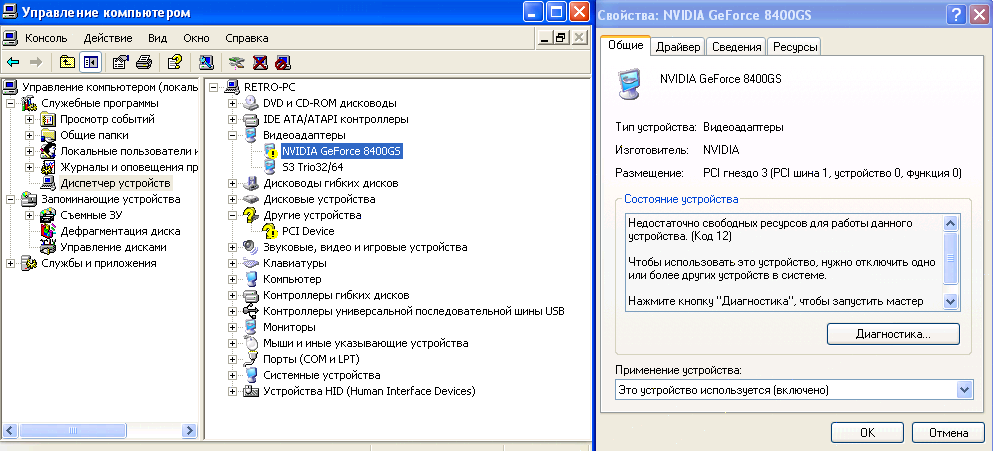993x451 pixels.
Task: Collapse the Служебные программы node
Action: (11, 103)
